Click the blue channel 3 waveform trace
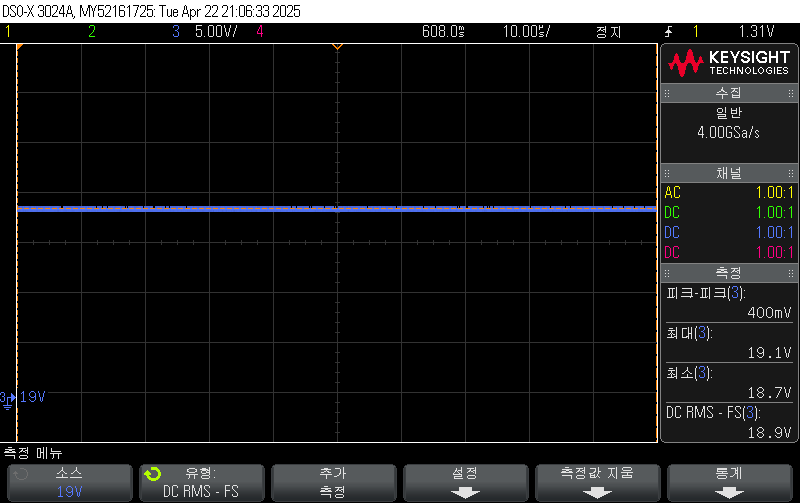The width and height of the screenshot is (800, 503). (337, 208)
